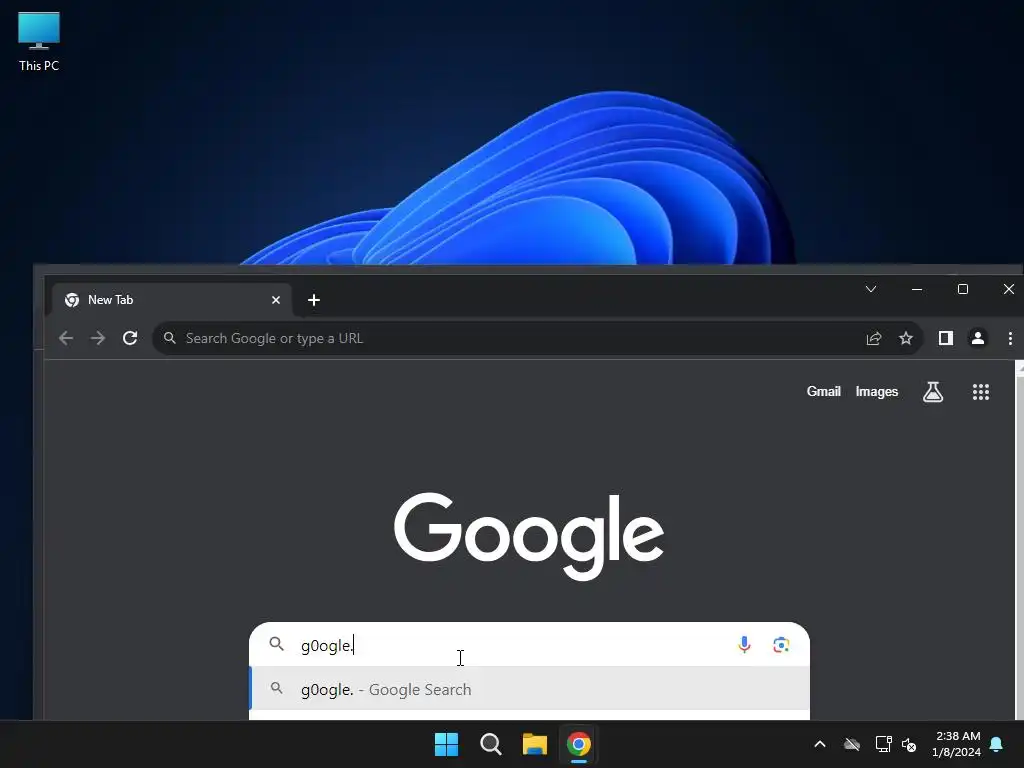This screenshot has height=768, width=1024.
Task: Share this page icon in address bar
Action: pos(874,338)
